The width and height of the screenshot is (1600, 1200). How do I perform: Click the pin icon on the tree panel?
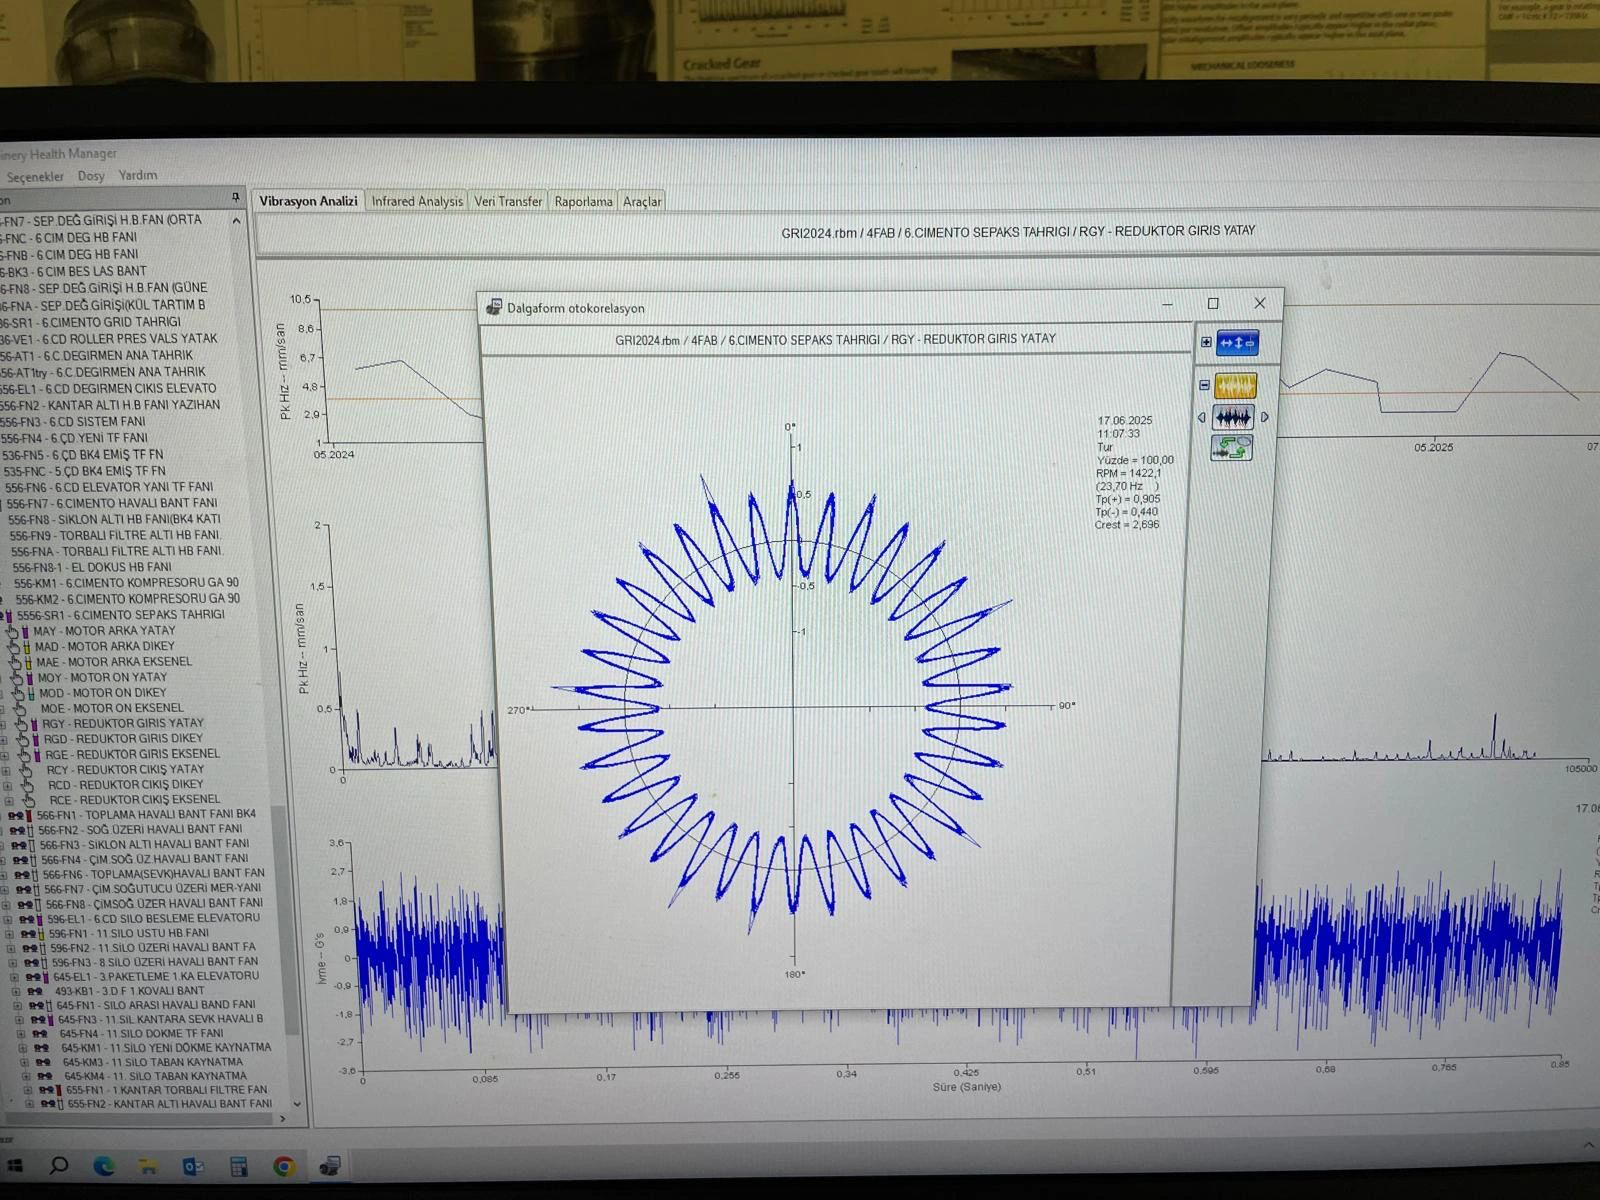[235, 198]
